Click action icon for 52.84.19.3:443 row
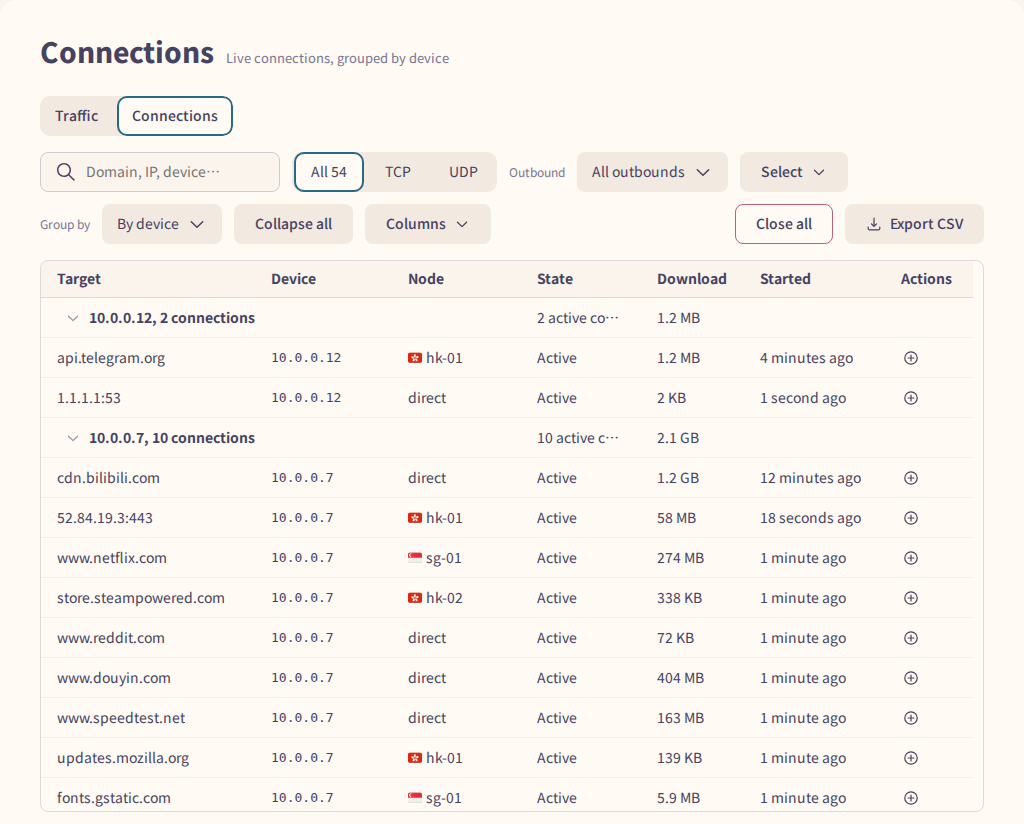The height and width of the screenshot is (824, 1024). click(x=910, y=518)
